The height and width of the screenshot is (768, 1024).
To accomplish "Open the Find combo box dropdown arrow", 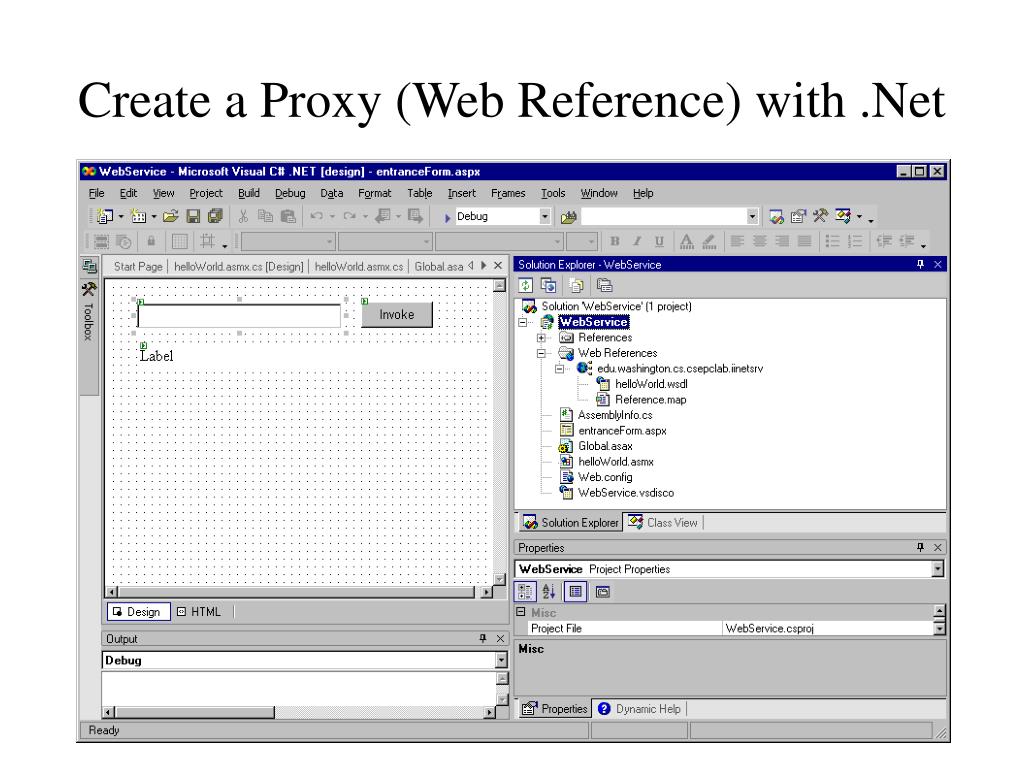I will point(752,216).
